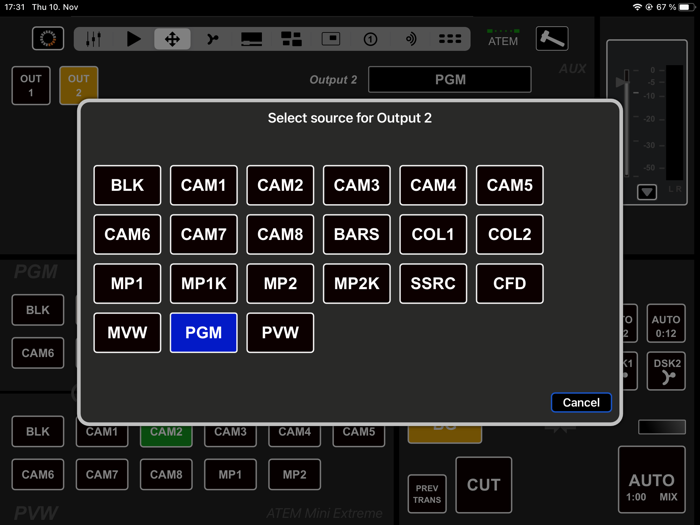The width and height of the screenshot is (700, 525).
Task: Choose CAM3 in the source dialog
Action: 357,185
